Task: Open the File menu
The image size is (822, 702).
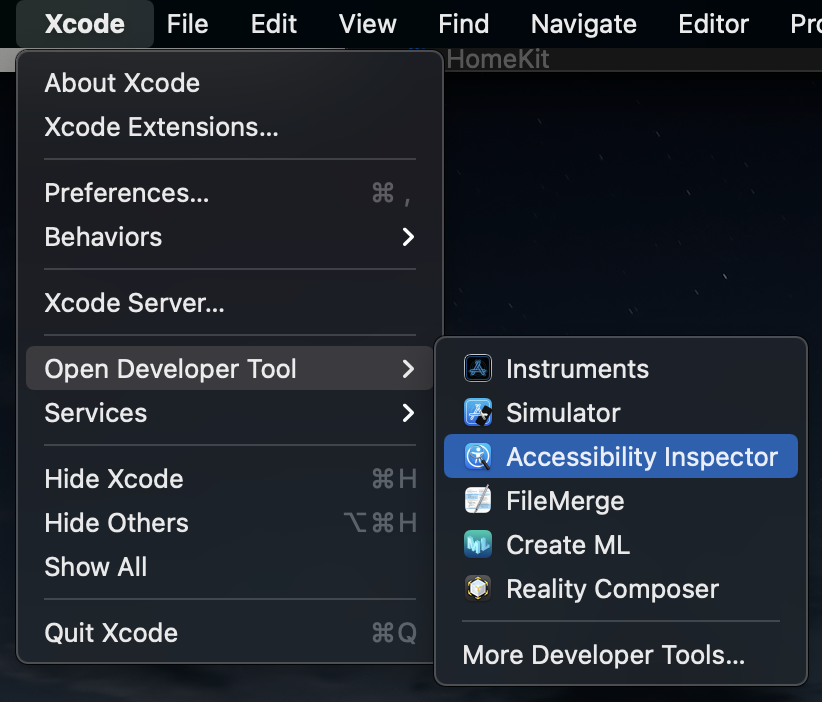Action: 187,24
